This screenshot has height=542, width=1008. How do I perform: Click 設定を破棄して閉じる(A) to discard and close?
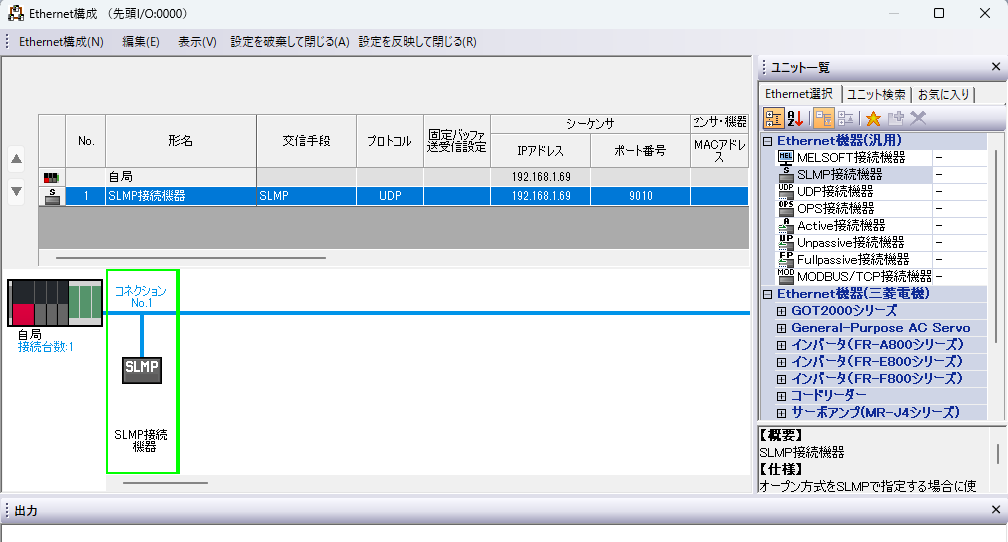[289, 42]
